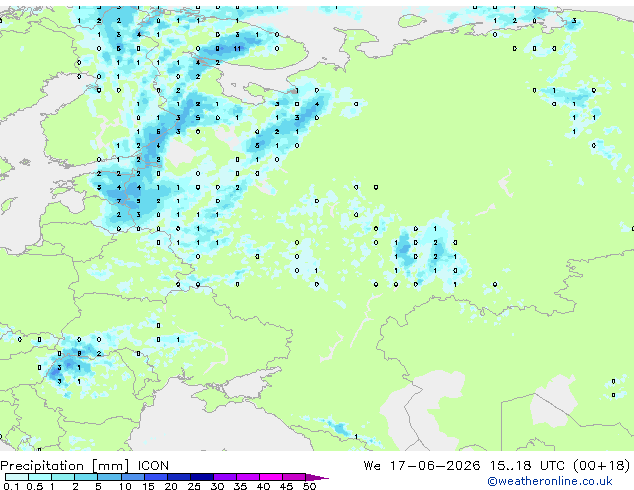Image resolution: width=634 pixels, height=490 pixels.
Task: Click the legend label '0.1'
Action: point(11,486)
